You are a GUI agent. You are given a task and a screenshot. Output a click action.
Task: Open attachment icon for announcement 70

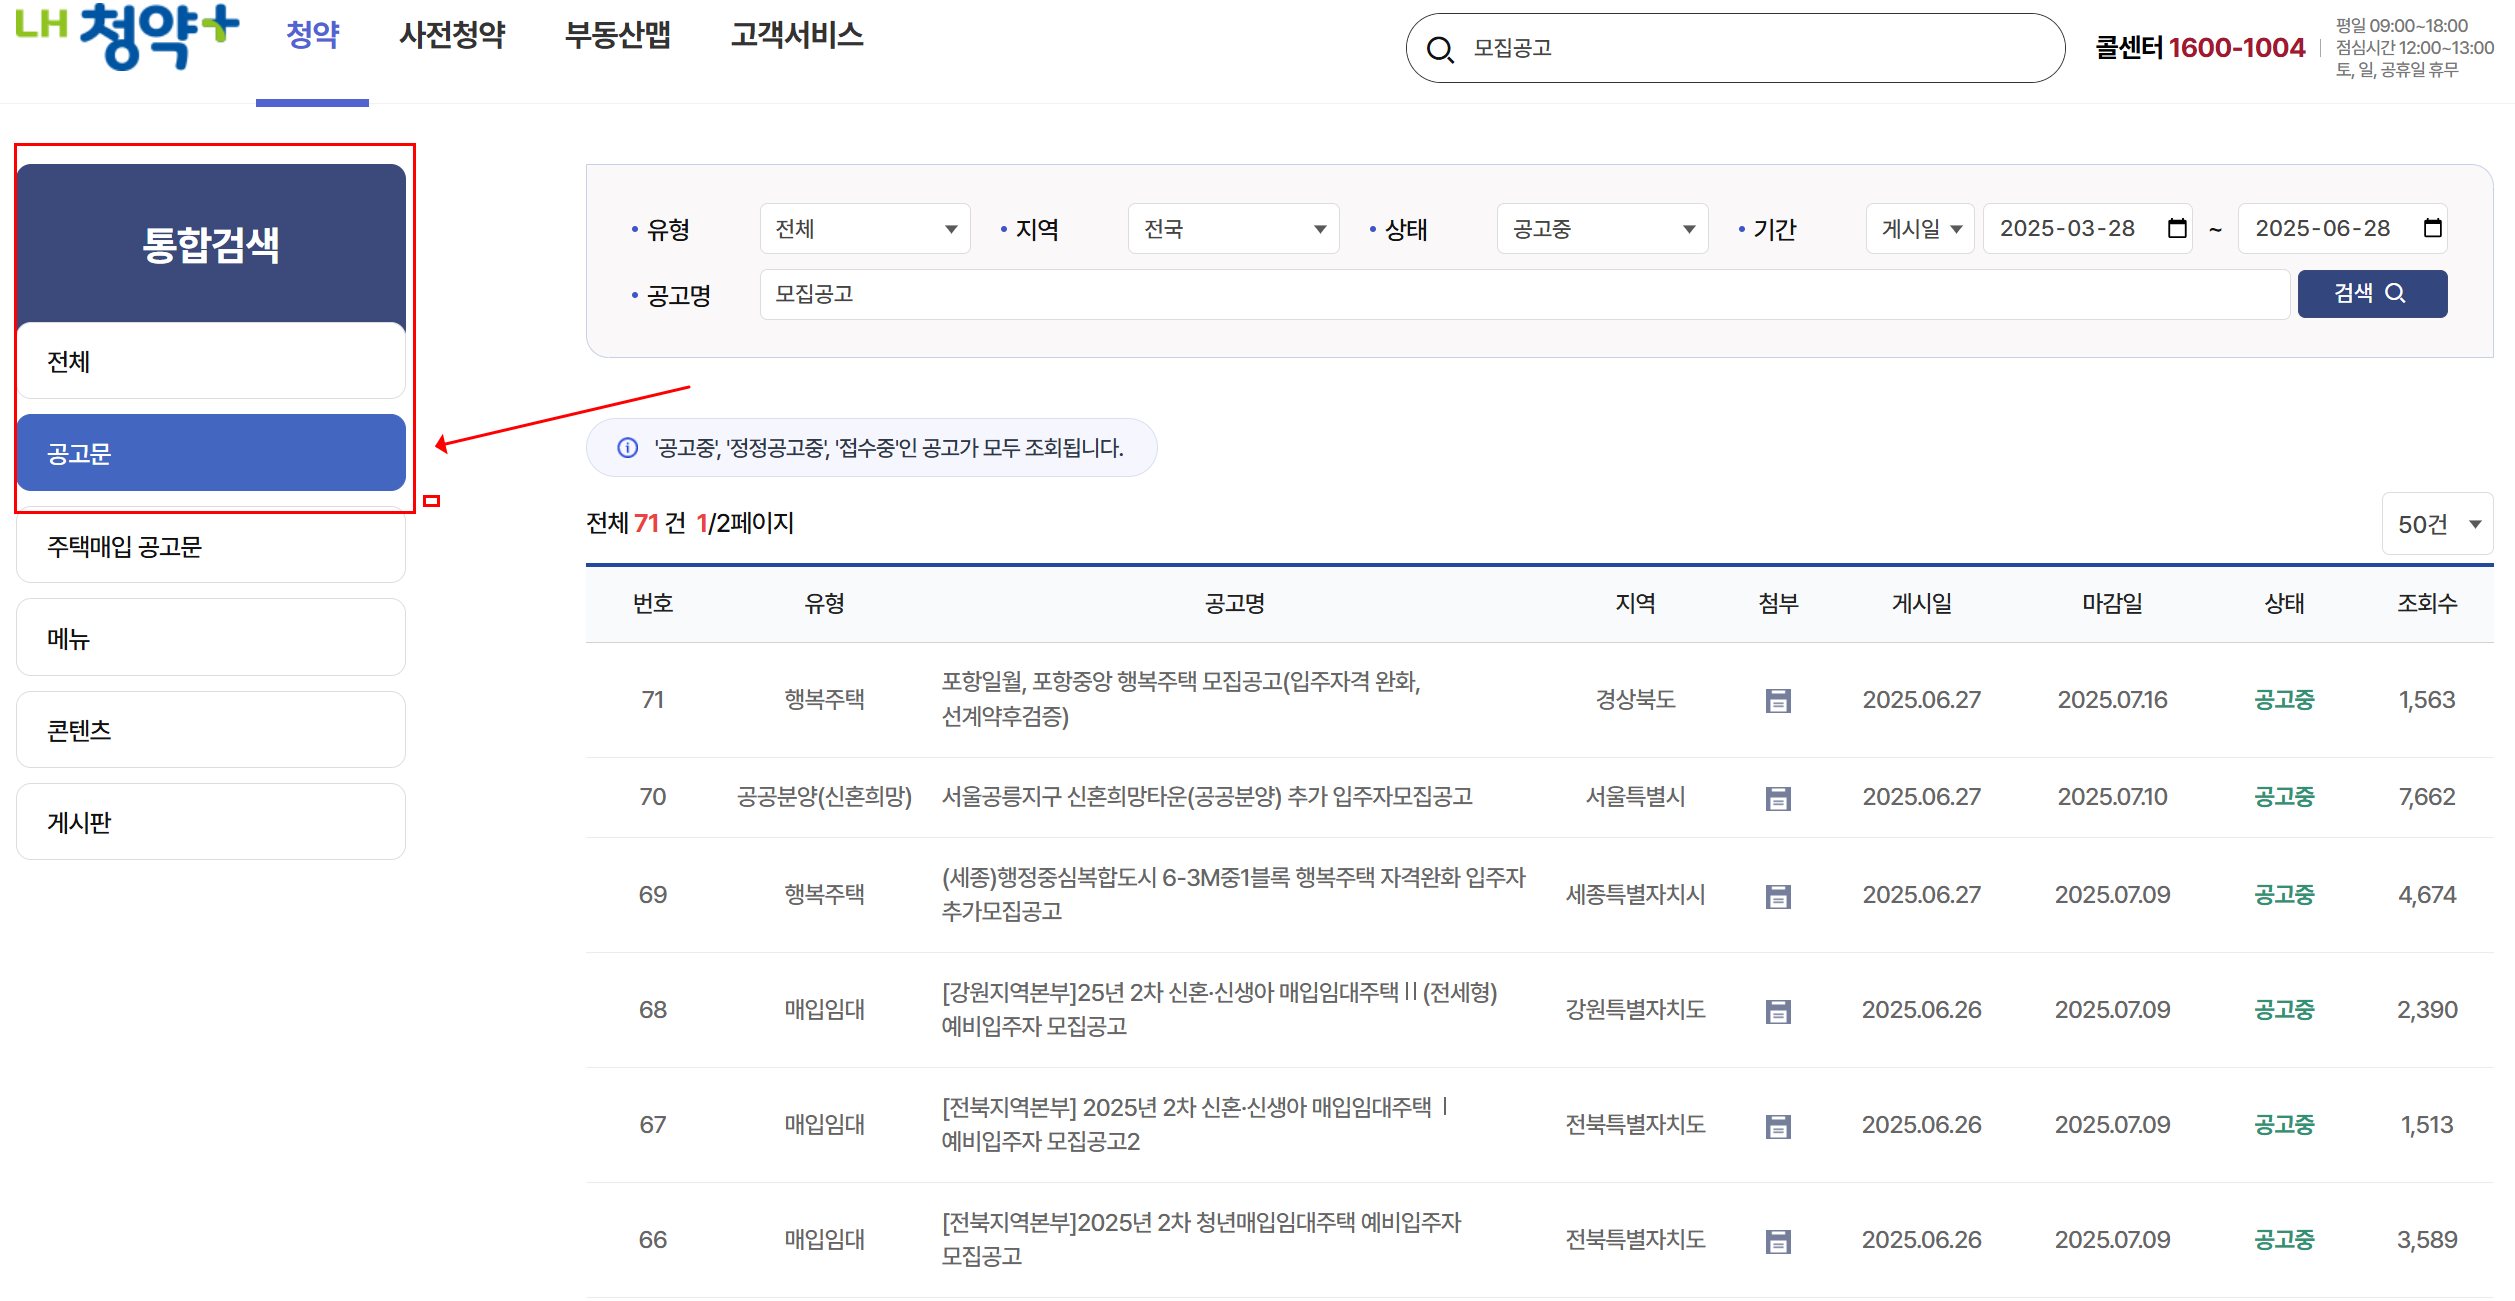click(x=1777, y=798)
